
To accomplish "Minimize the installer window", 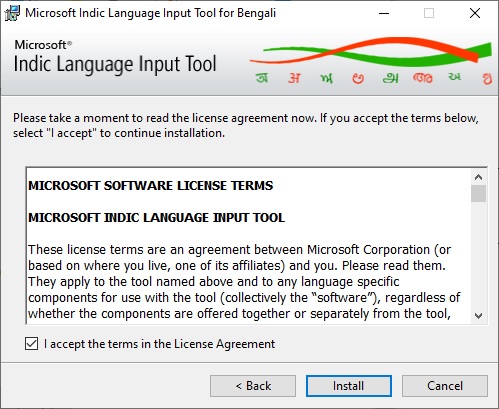I will click(x=384, y=13).
